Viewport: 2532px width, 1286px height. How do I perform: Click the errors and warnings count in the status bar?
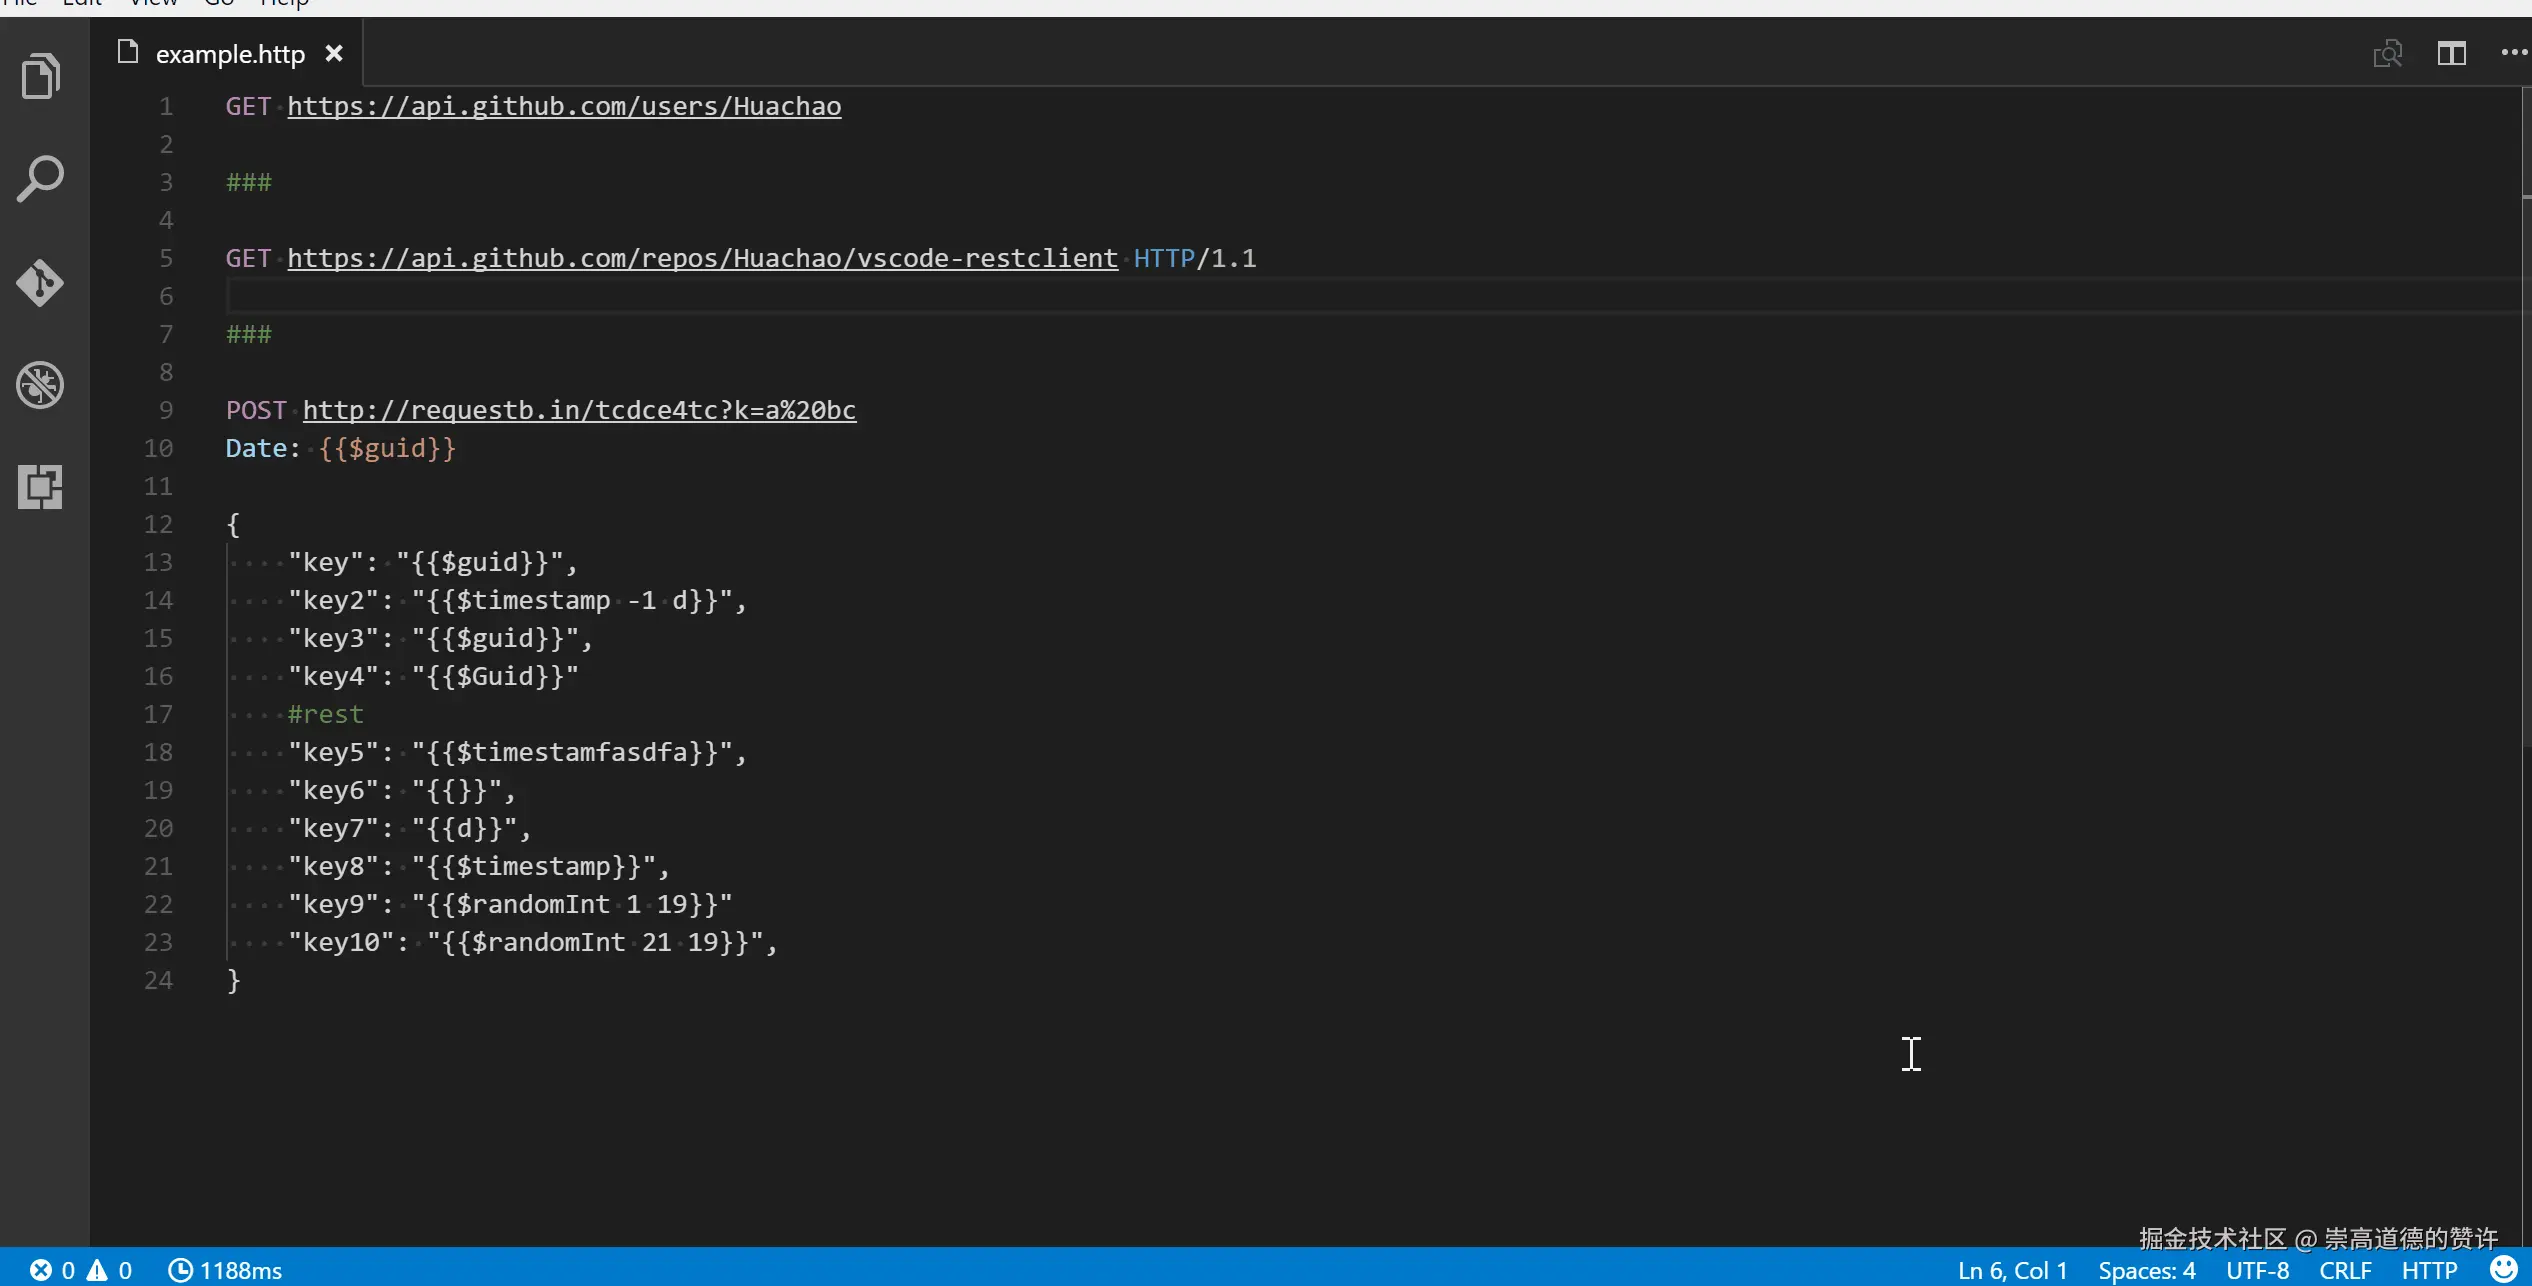[82, 1270]
